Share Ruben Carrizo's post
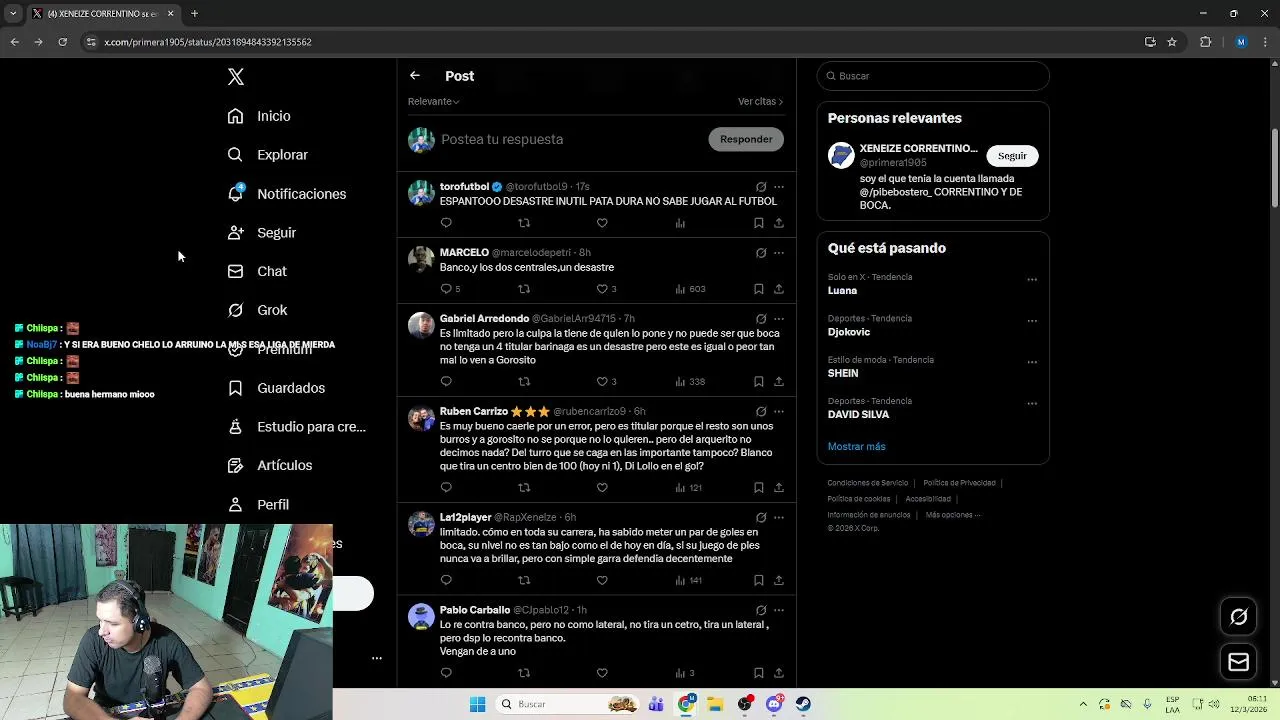 779,488
